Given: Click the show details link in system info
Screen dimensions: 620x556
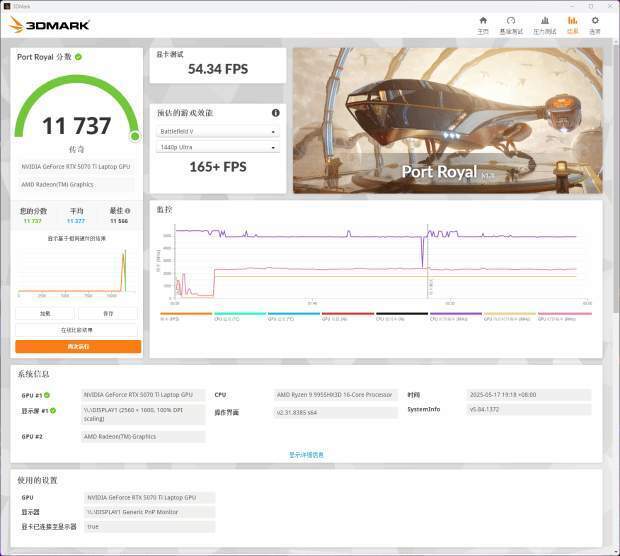Looking at the screenshot, I should pyautogui.click(x=306, y=455).
